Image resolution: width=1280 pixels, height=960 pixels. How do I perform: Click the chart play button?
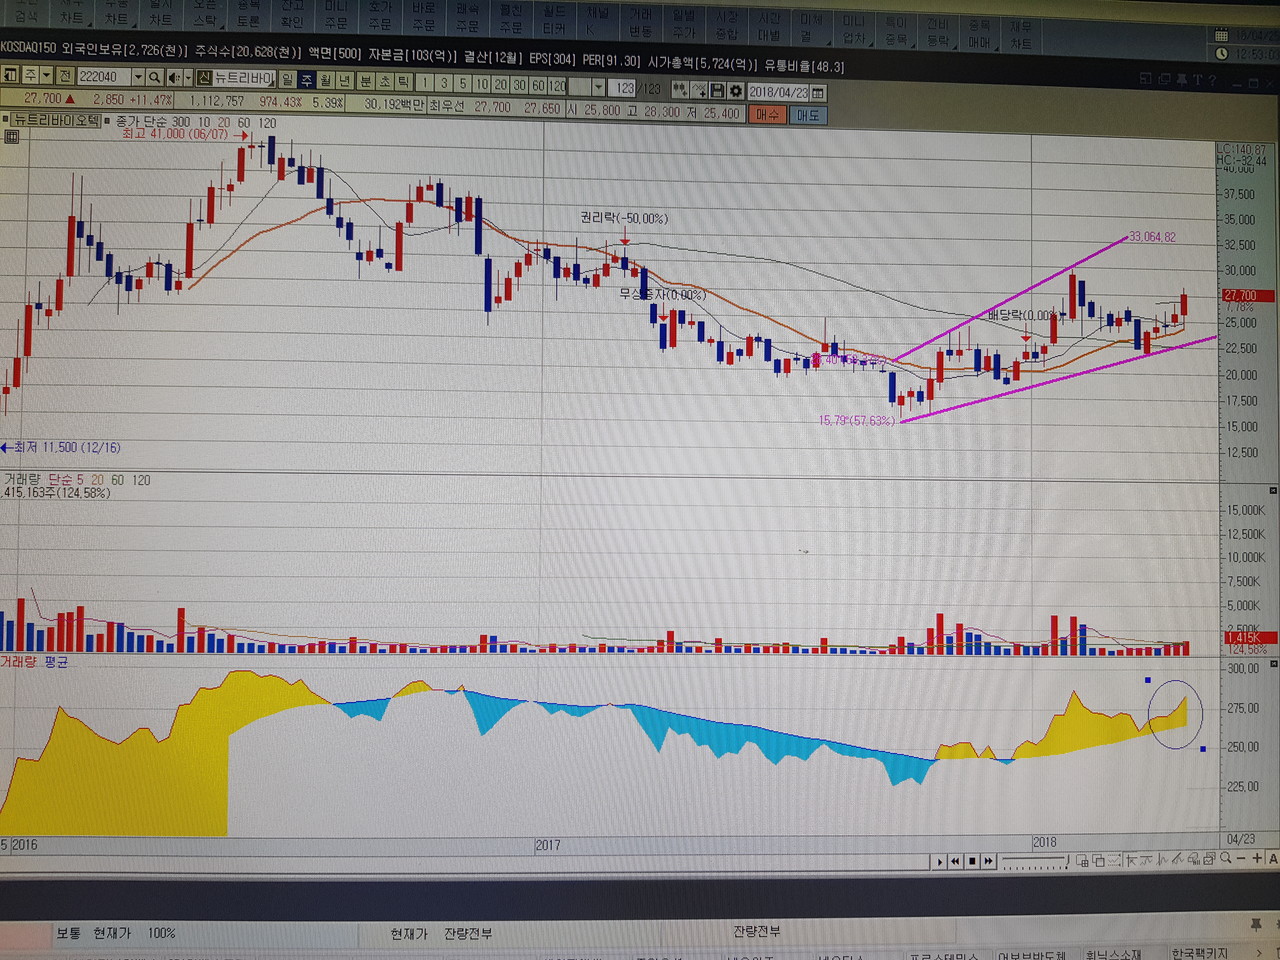click(x=940, y=861)
